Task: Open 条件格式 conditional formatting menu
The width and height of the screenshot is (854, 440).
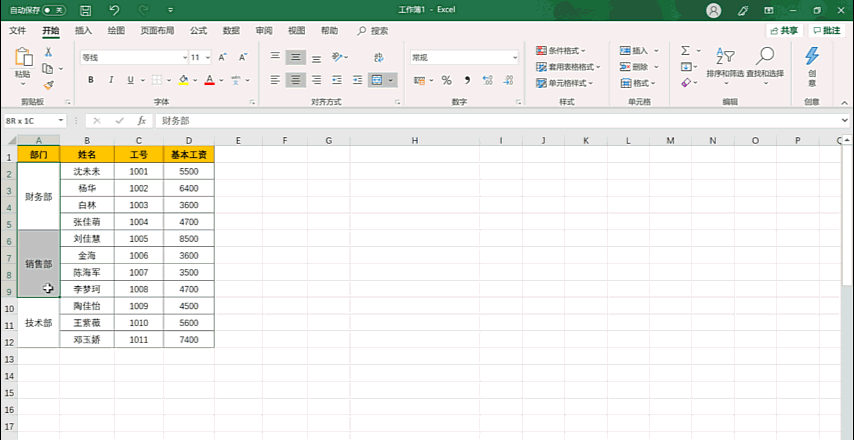Action: (562, 51)
